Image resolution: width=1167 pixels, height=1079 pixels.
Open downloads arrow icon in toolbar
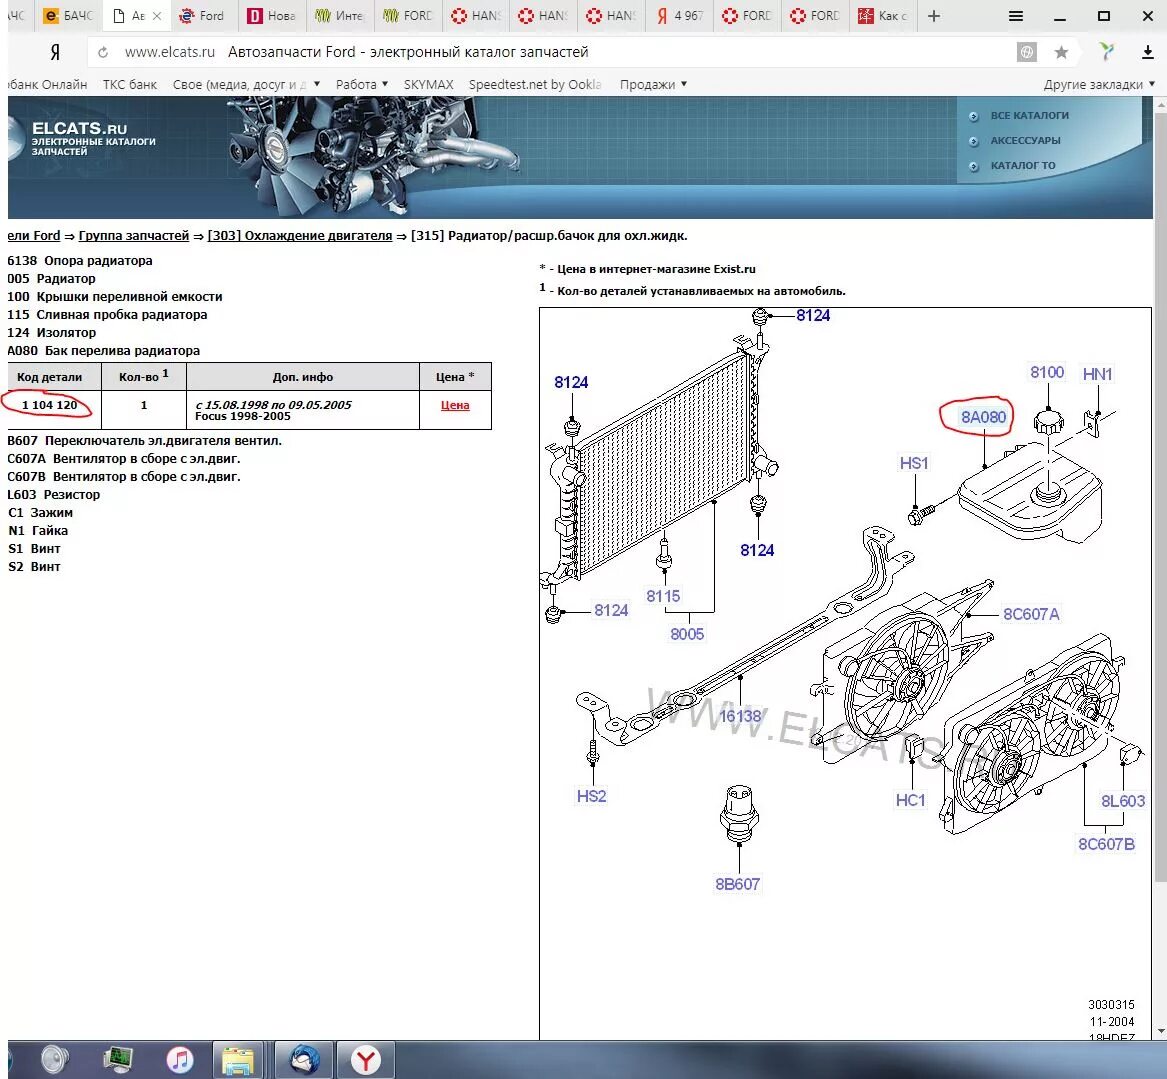(x=1147, y=52)
